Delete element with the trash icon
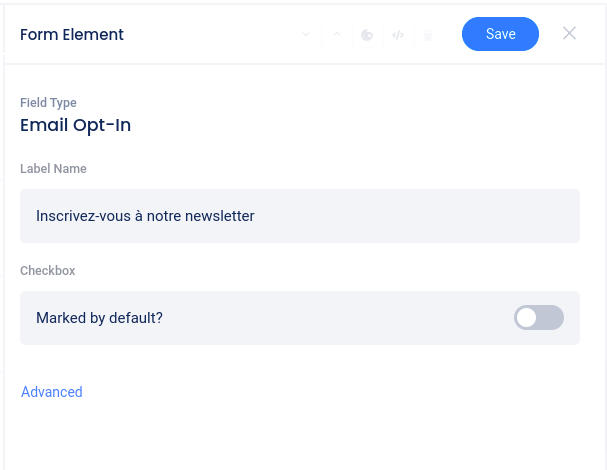 428,35
